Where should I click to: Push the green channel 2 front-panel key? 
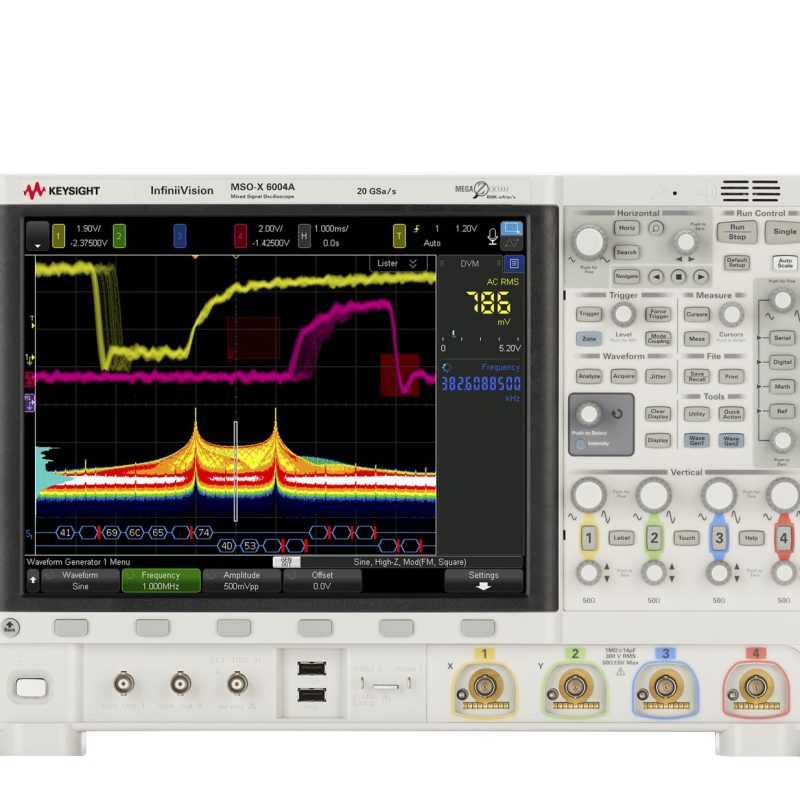tap(654, 538)
